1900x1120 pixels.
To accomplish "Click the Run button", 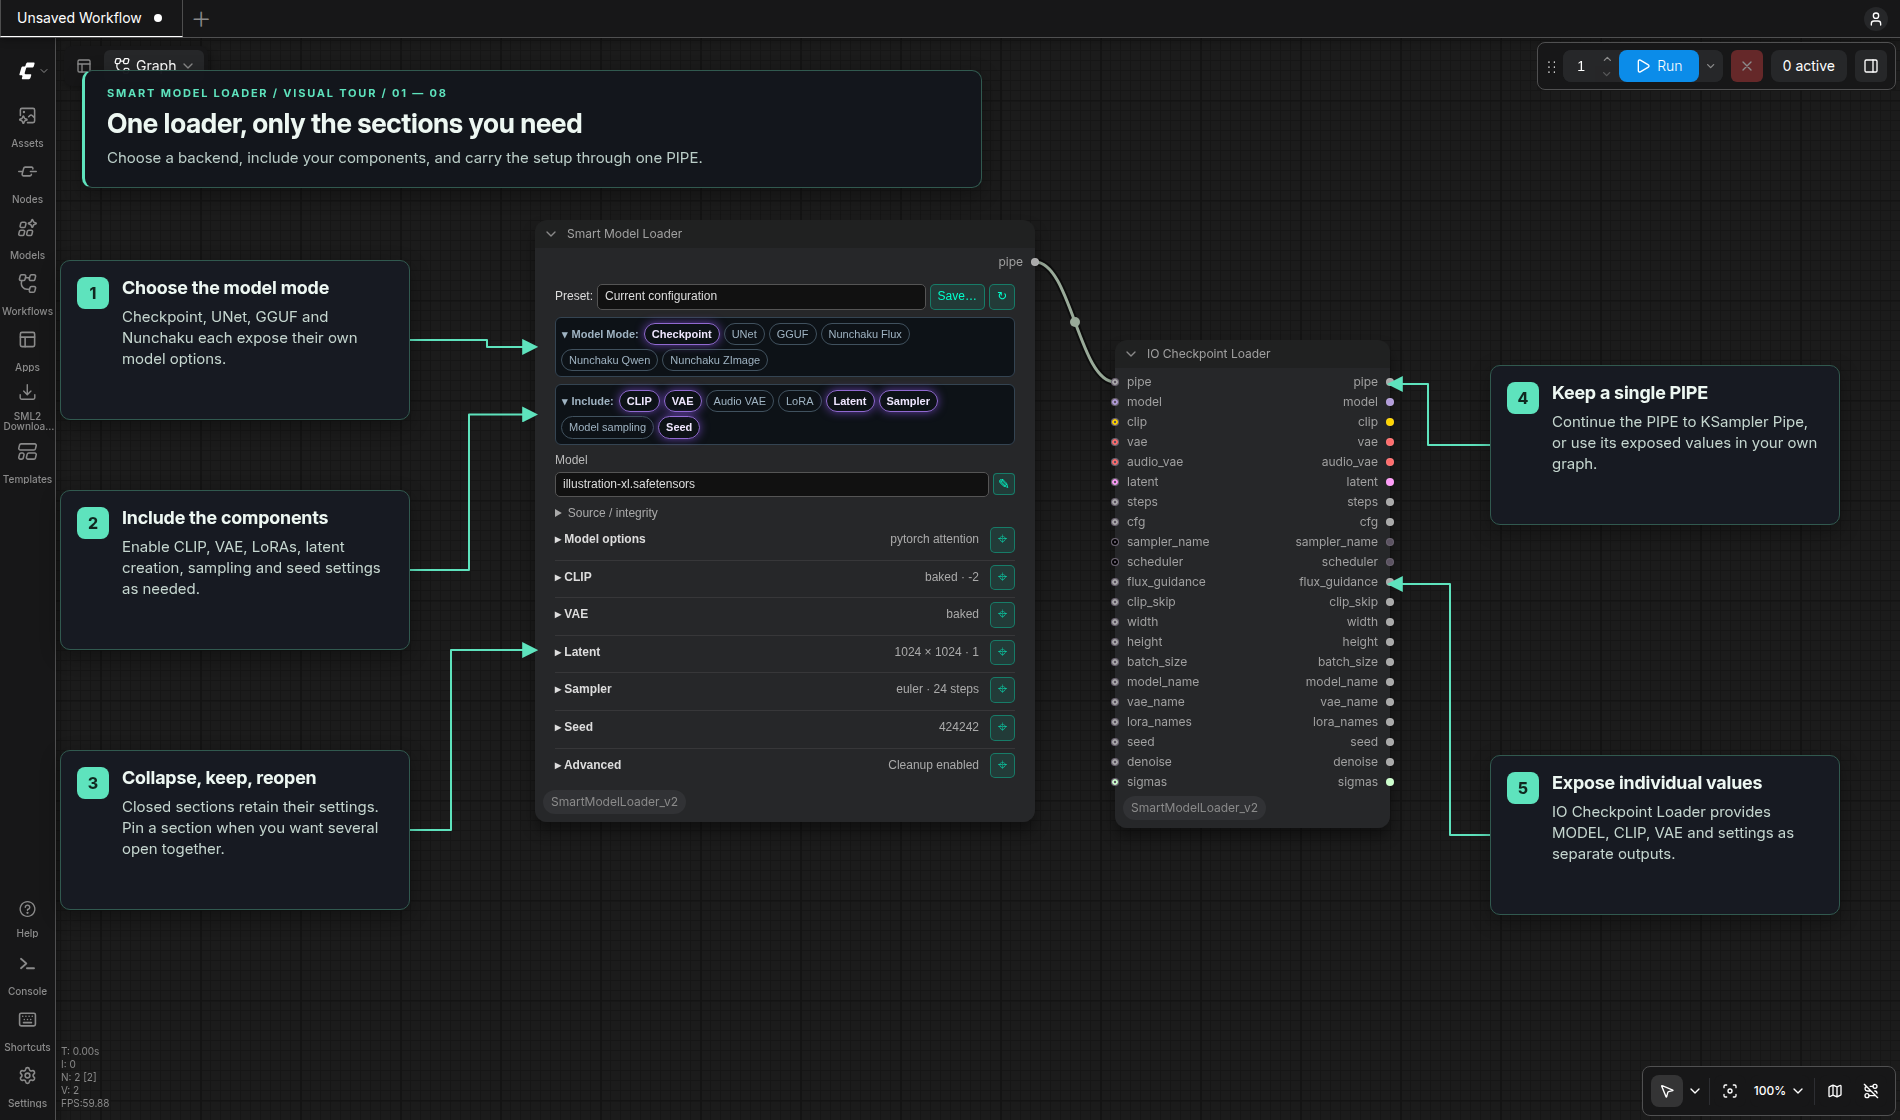I will pos(1659,66).
